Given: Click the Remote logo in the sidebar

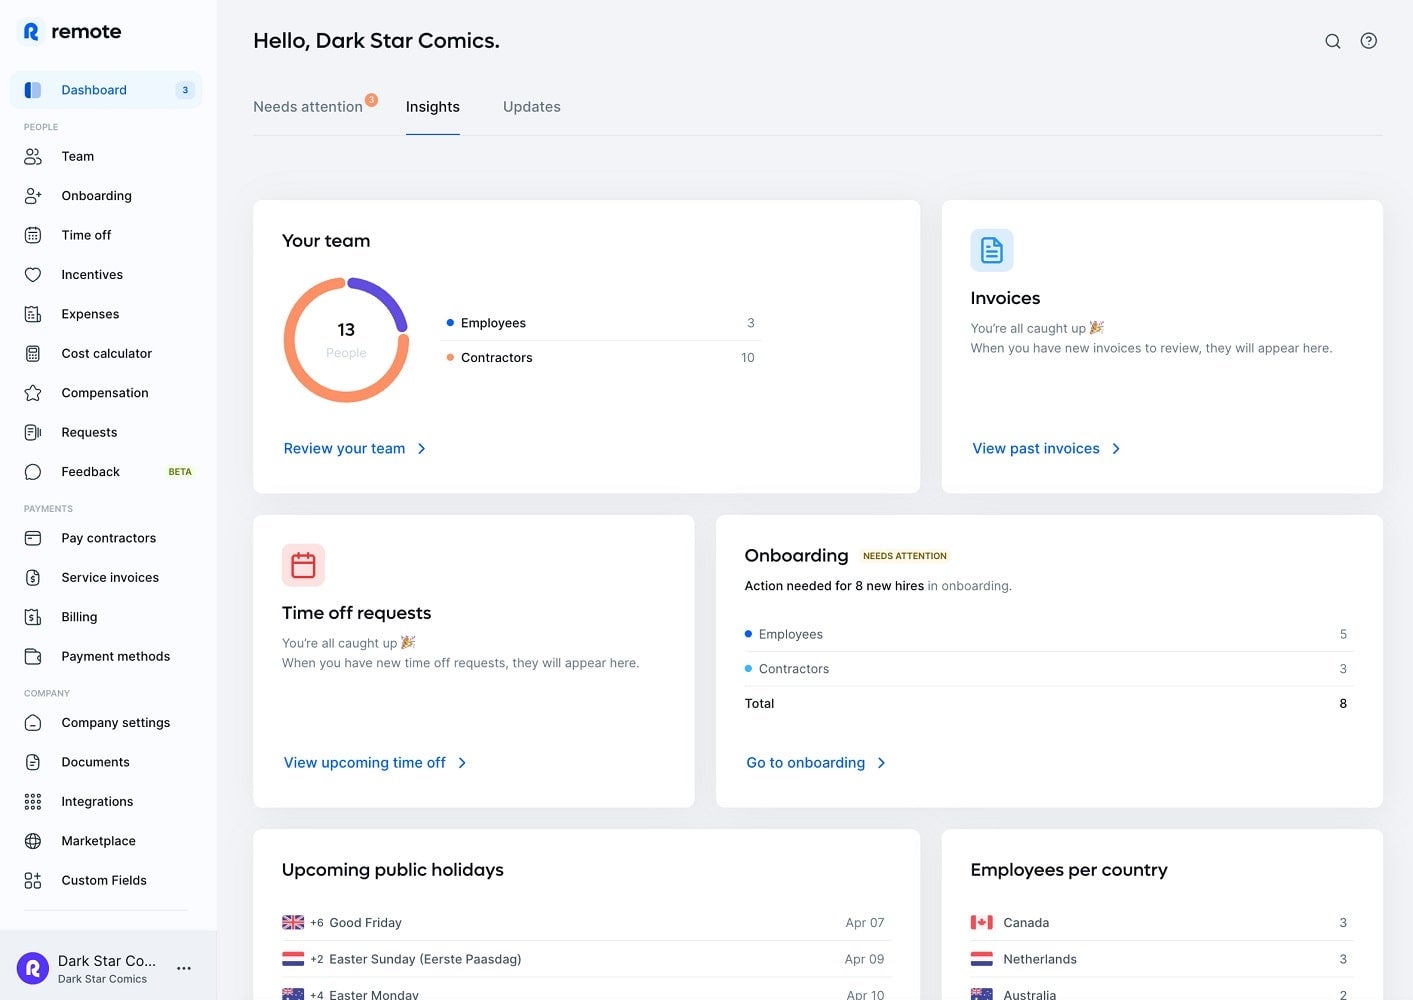Looking at the screenshot, I should pos(71,32).
